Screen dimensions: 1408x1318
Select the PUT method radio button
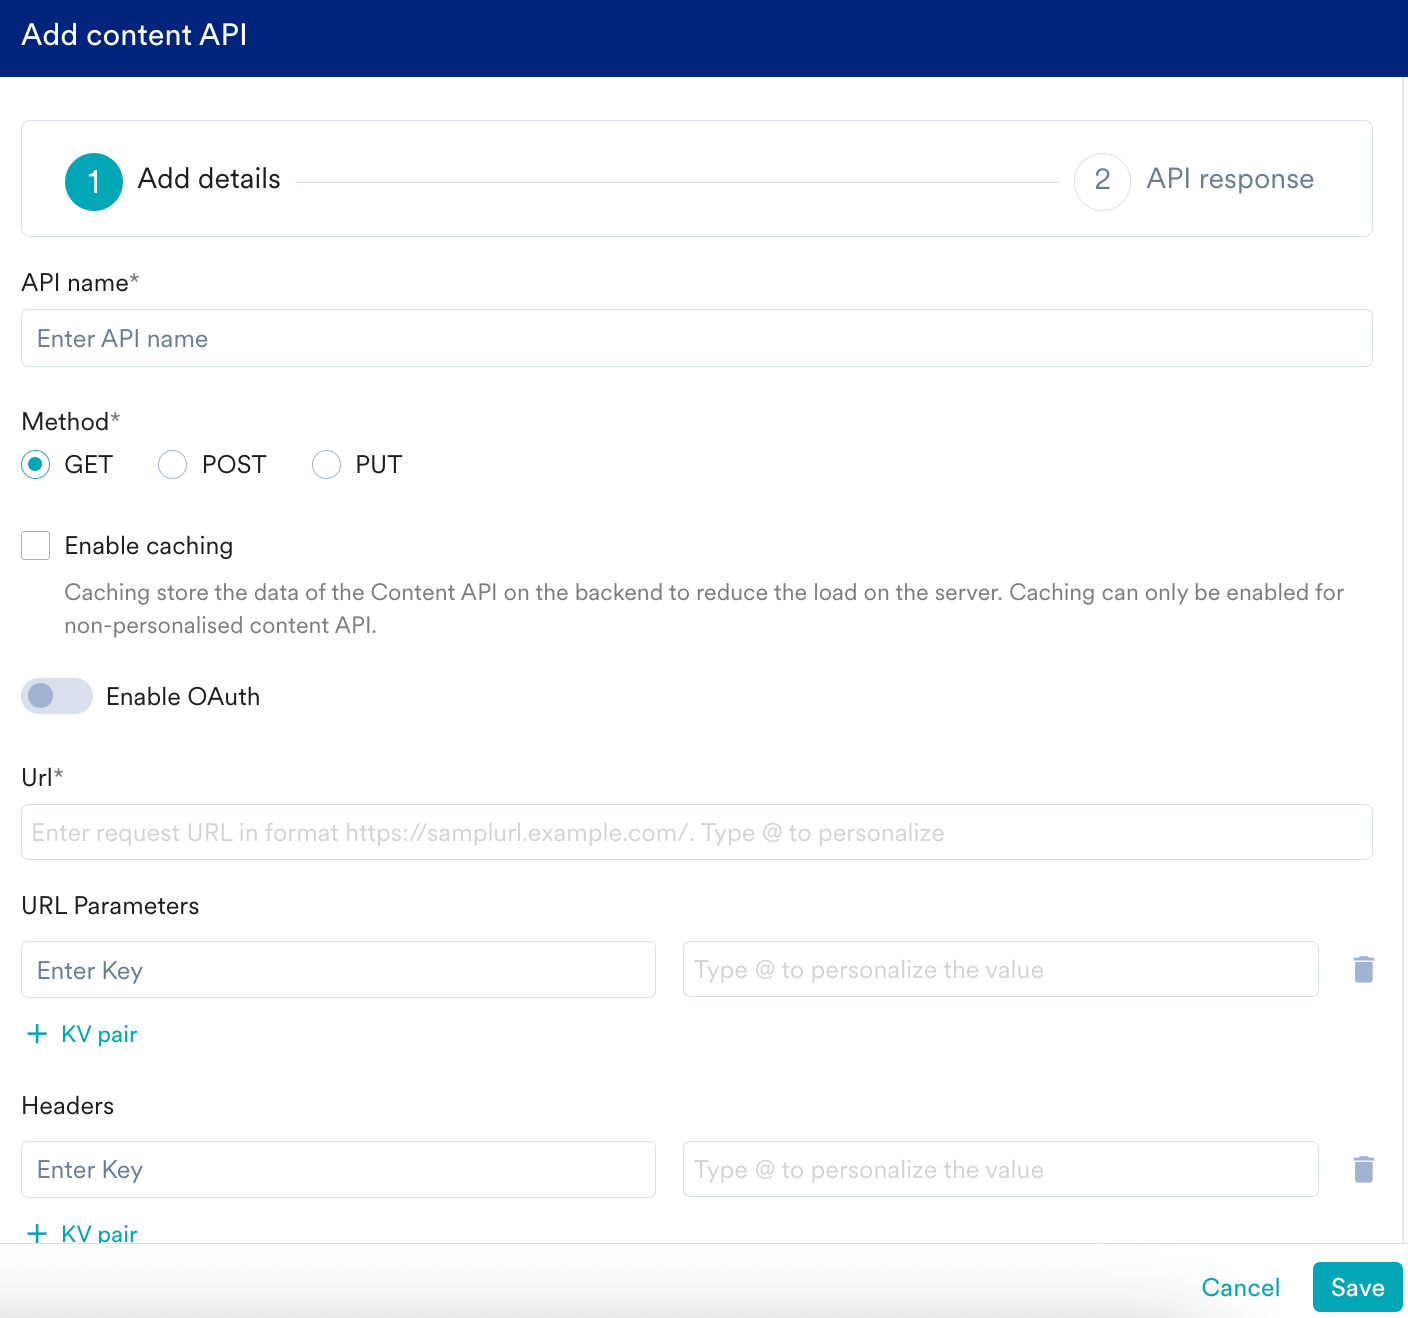(x=327, y=464)
